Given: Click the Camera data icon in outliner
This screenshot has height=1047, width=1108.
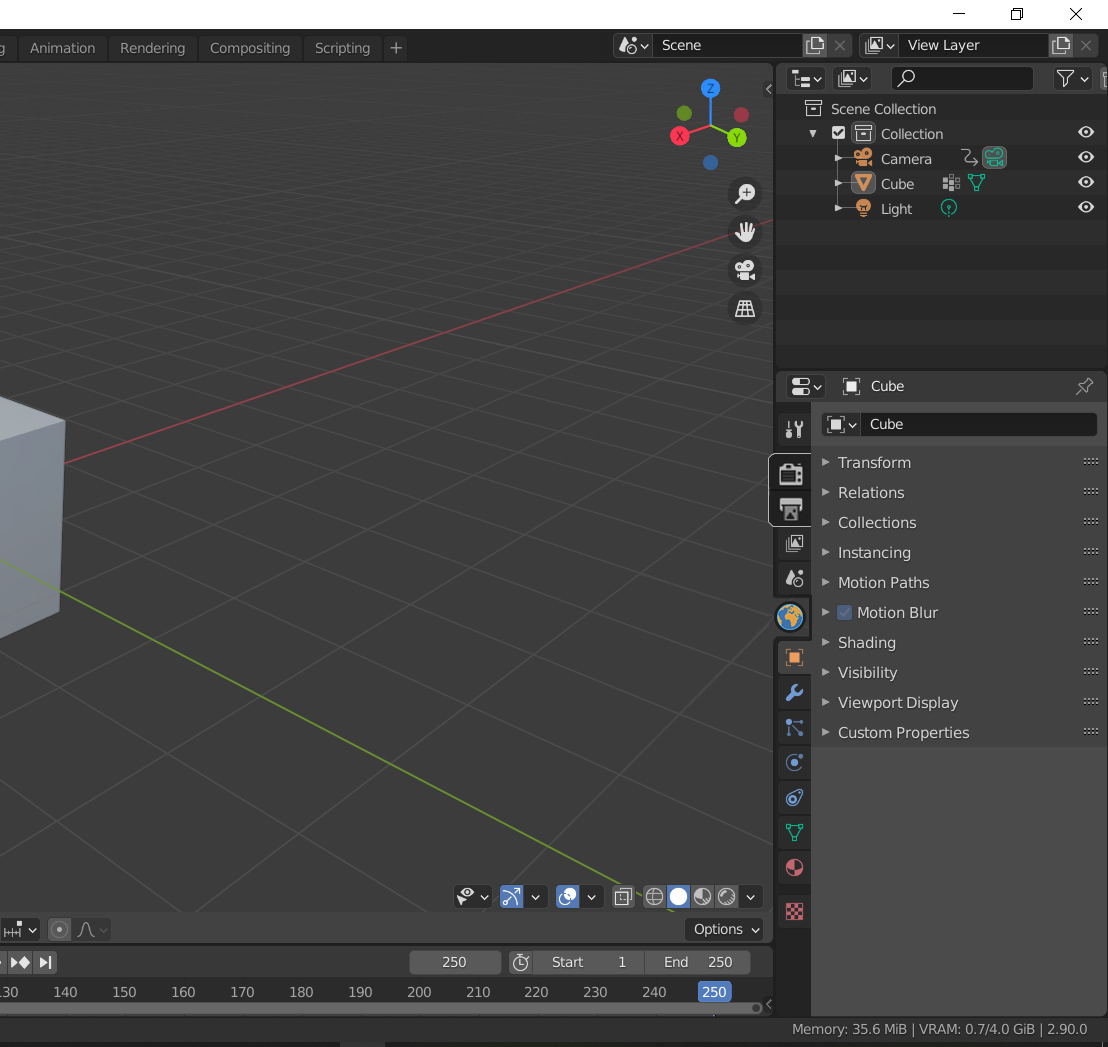Looking at the screenshot, I should coord(994,158).
